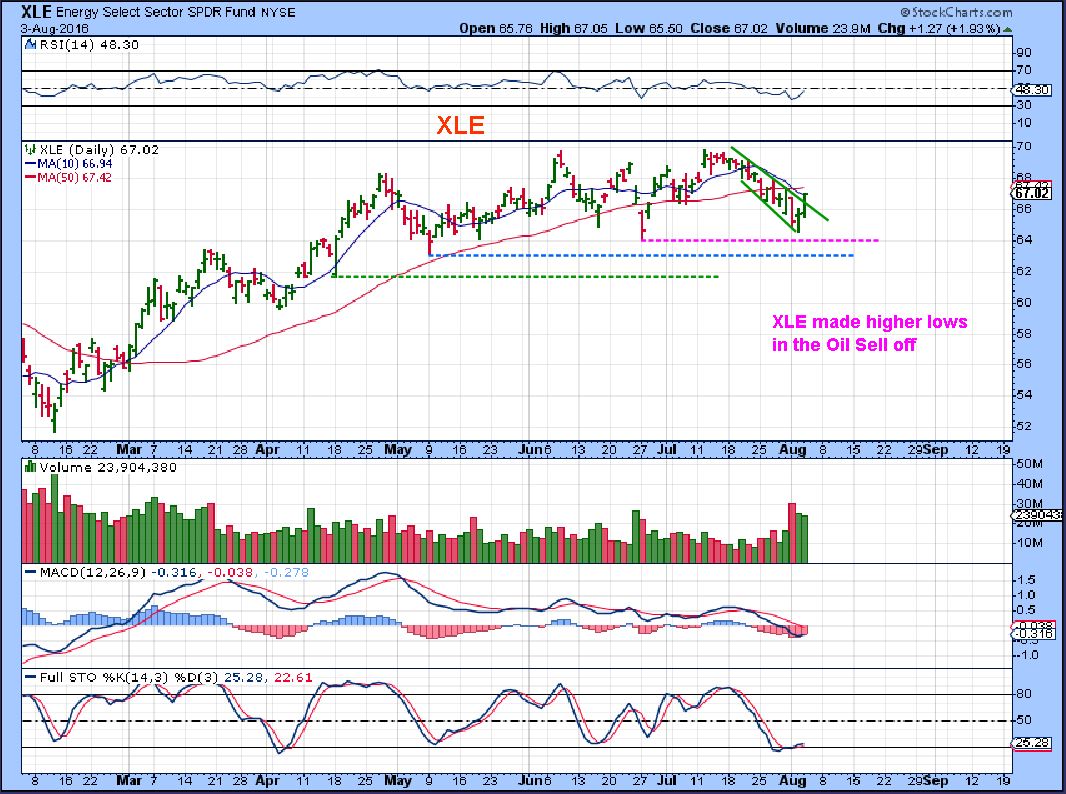The height and width of the screenshot is (794, 1066).
Task: Click the magenta dotted support line
Action: coord(760,240)
